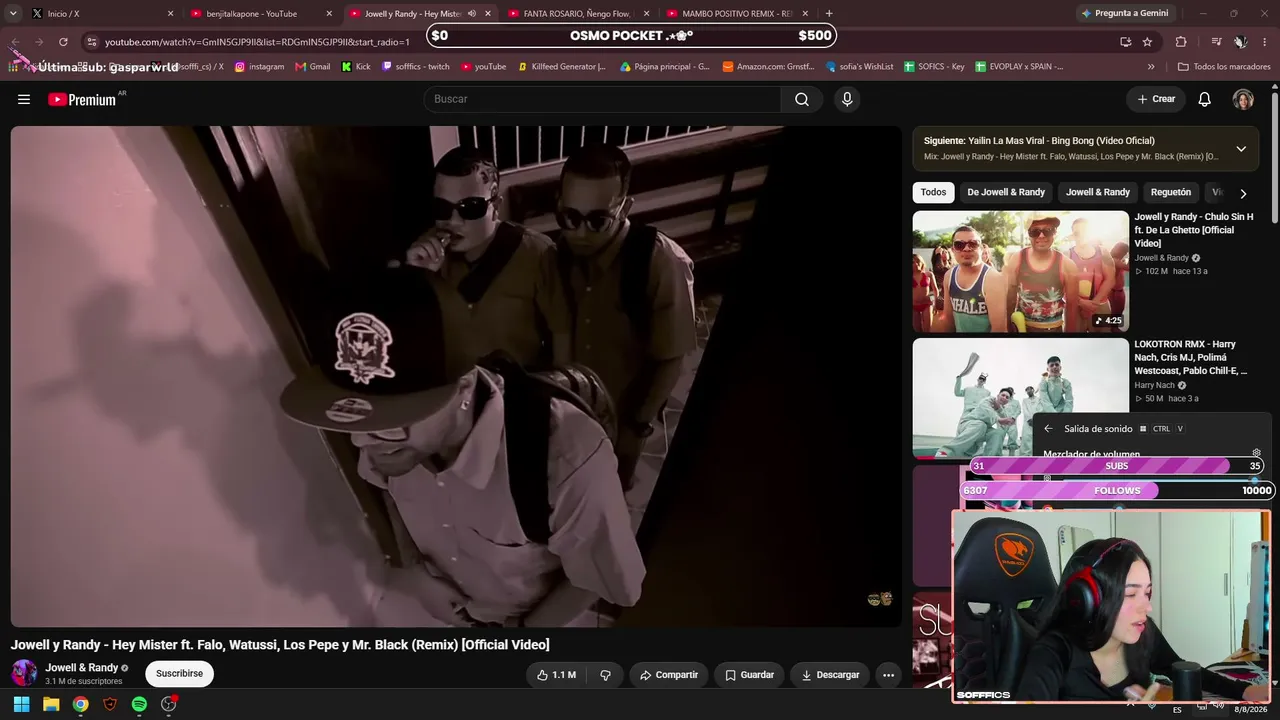The height and width of the screenshot is (720, 1280).
Task: Like the Hey Mister video
Action: pyautogui.click(x=556, y=675)
